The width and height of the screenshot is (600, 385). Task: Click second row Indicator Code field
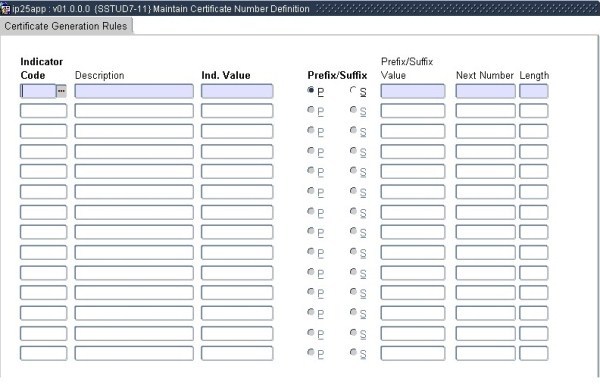pos(43,111)
